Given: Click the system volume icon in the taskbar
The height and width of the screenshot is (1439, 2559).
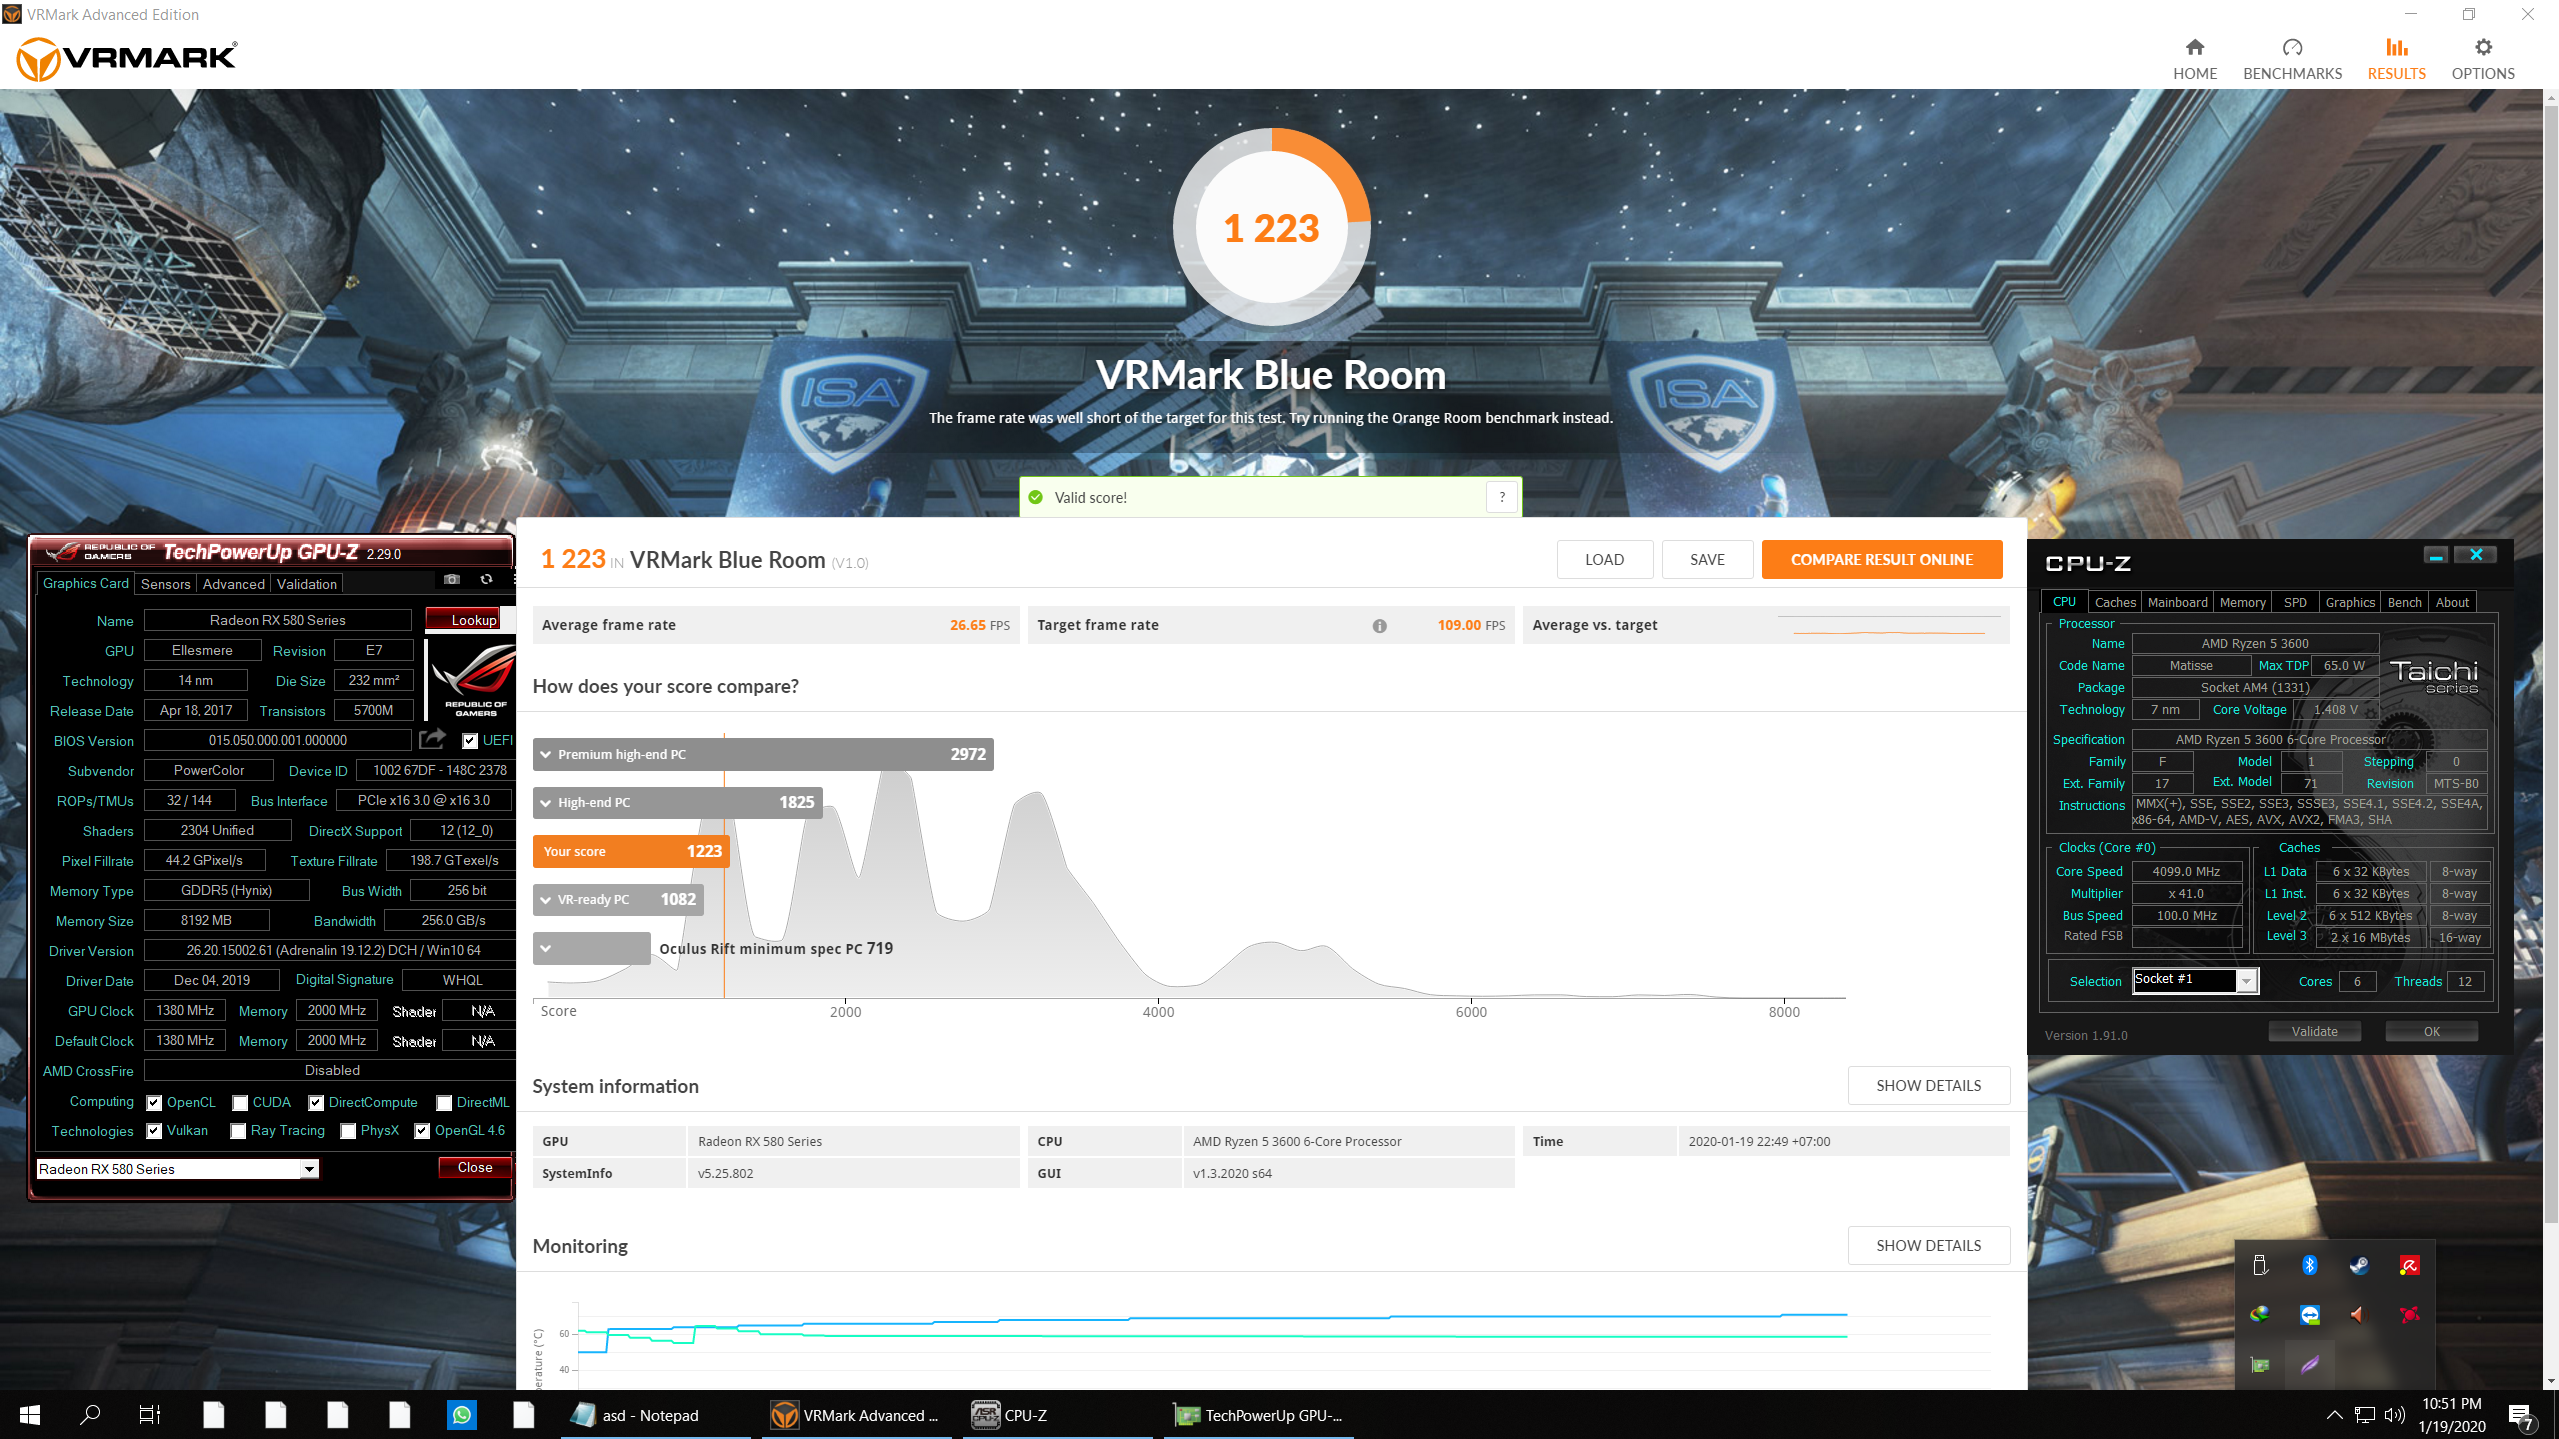Looking at the screenshot, I should 2394,1415.
